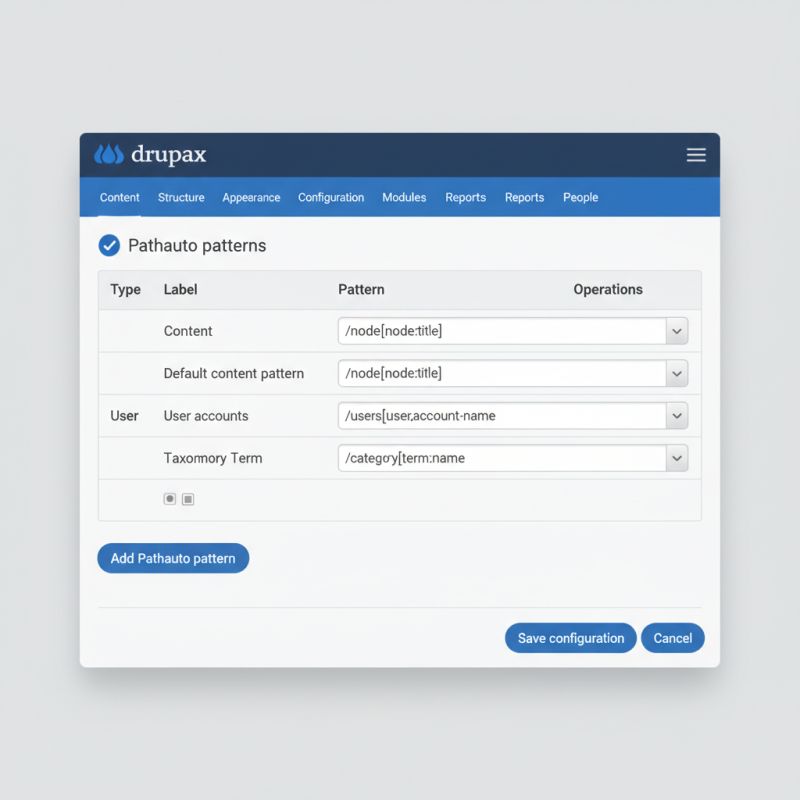This screenshot has width=800, height=800.
Task: Select the User accounts label
Action: (206, 416)
